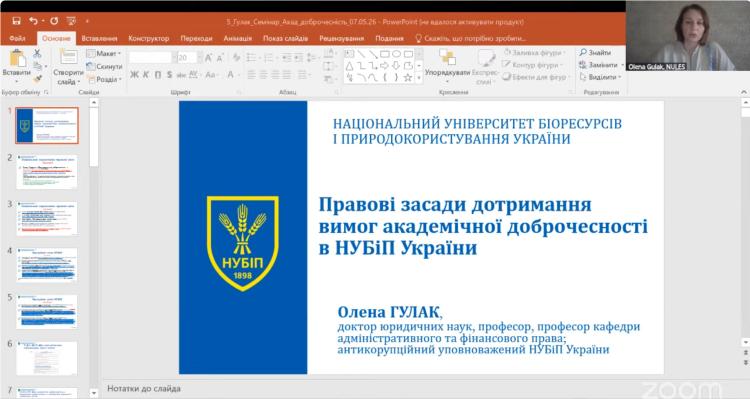This screenshot has height=399, width=750.
Task: Pick the triangle shape in gallery
Action: 349,66
